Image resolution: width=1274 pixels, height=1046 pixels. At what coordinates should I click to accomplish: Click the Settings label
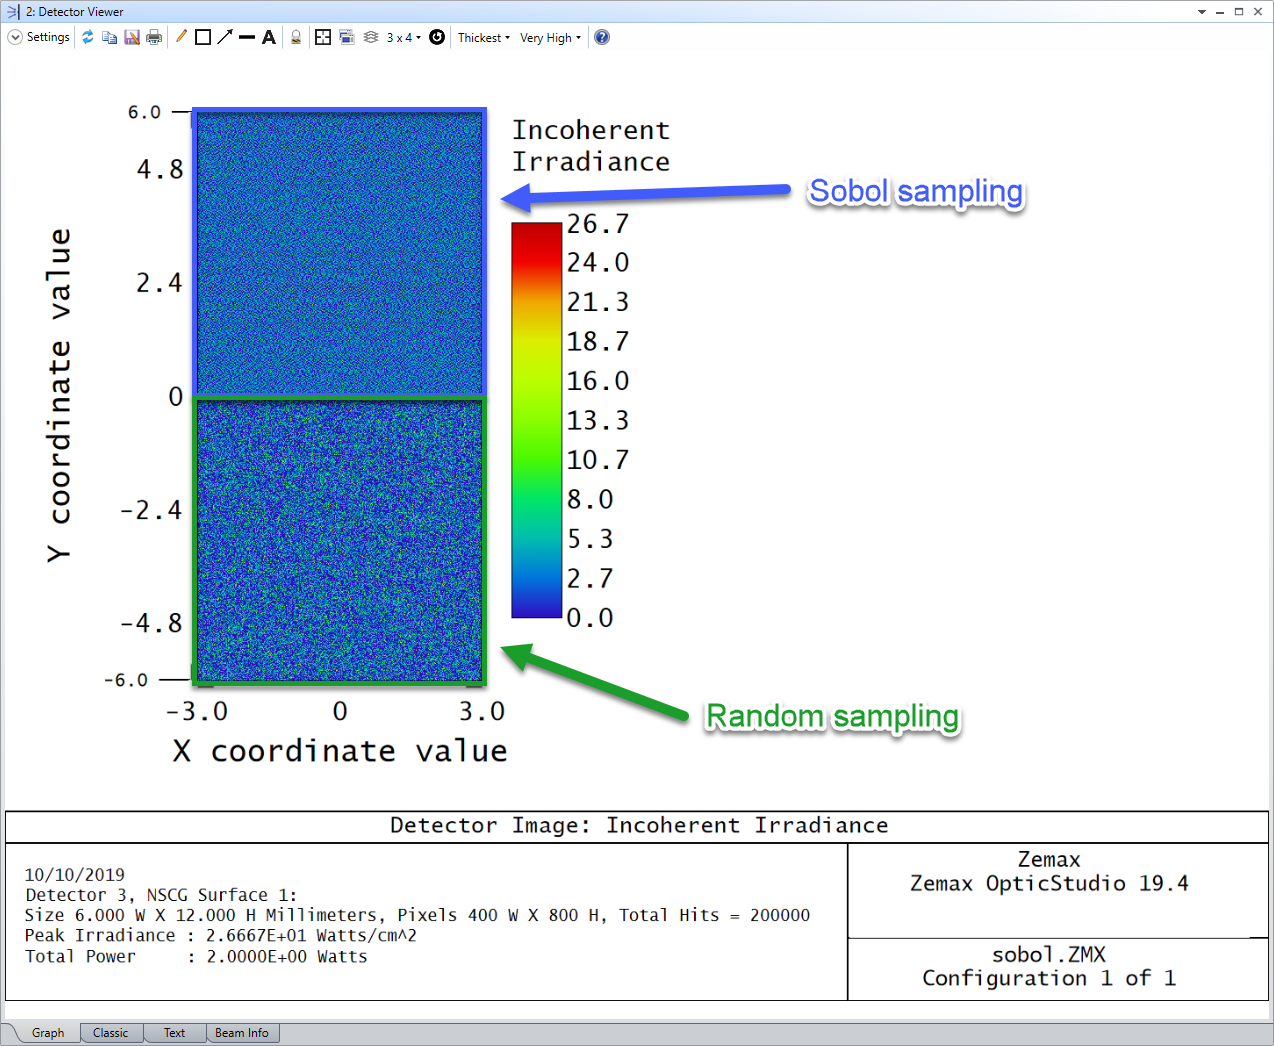click(48, 37)
